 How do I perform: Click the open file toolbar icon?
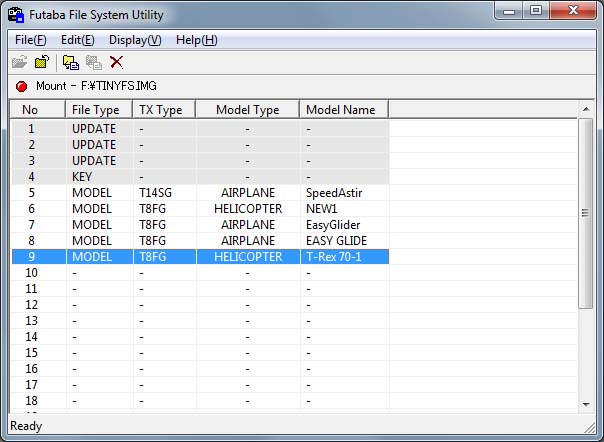pos(20,62)
